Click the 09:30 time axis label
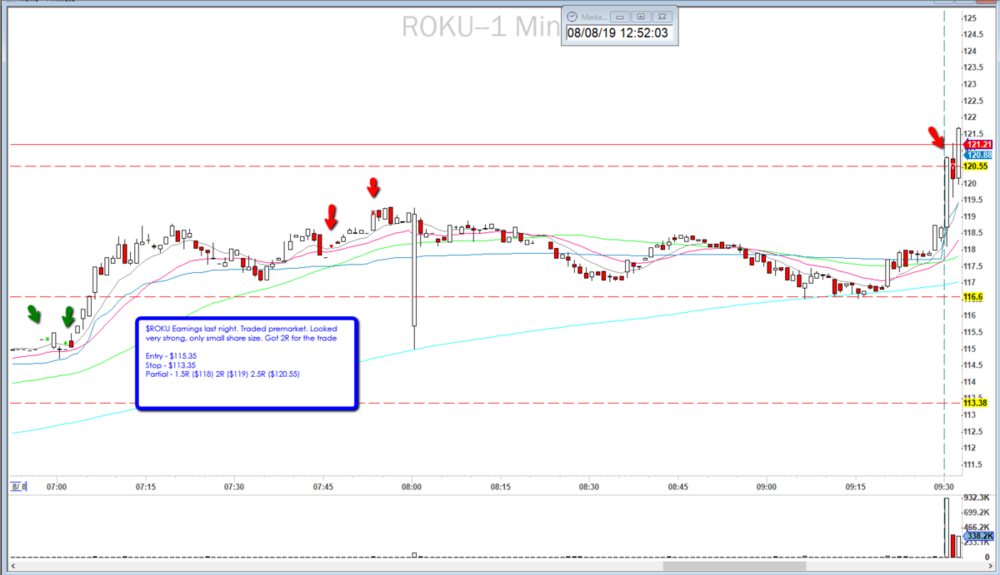1000x575 pixels. click(945, 486)
